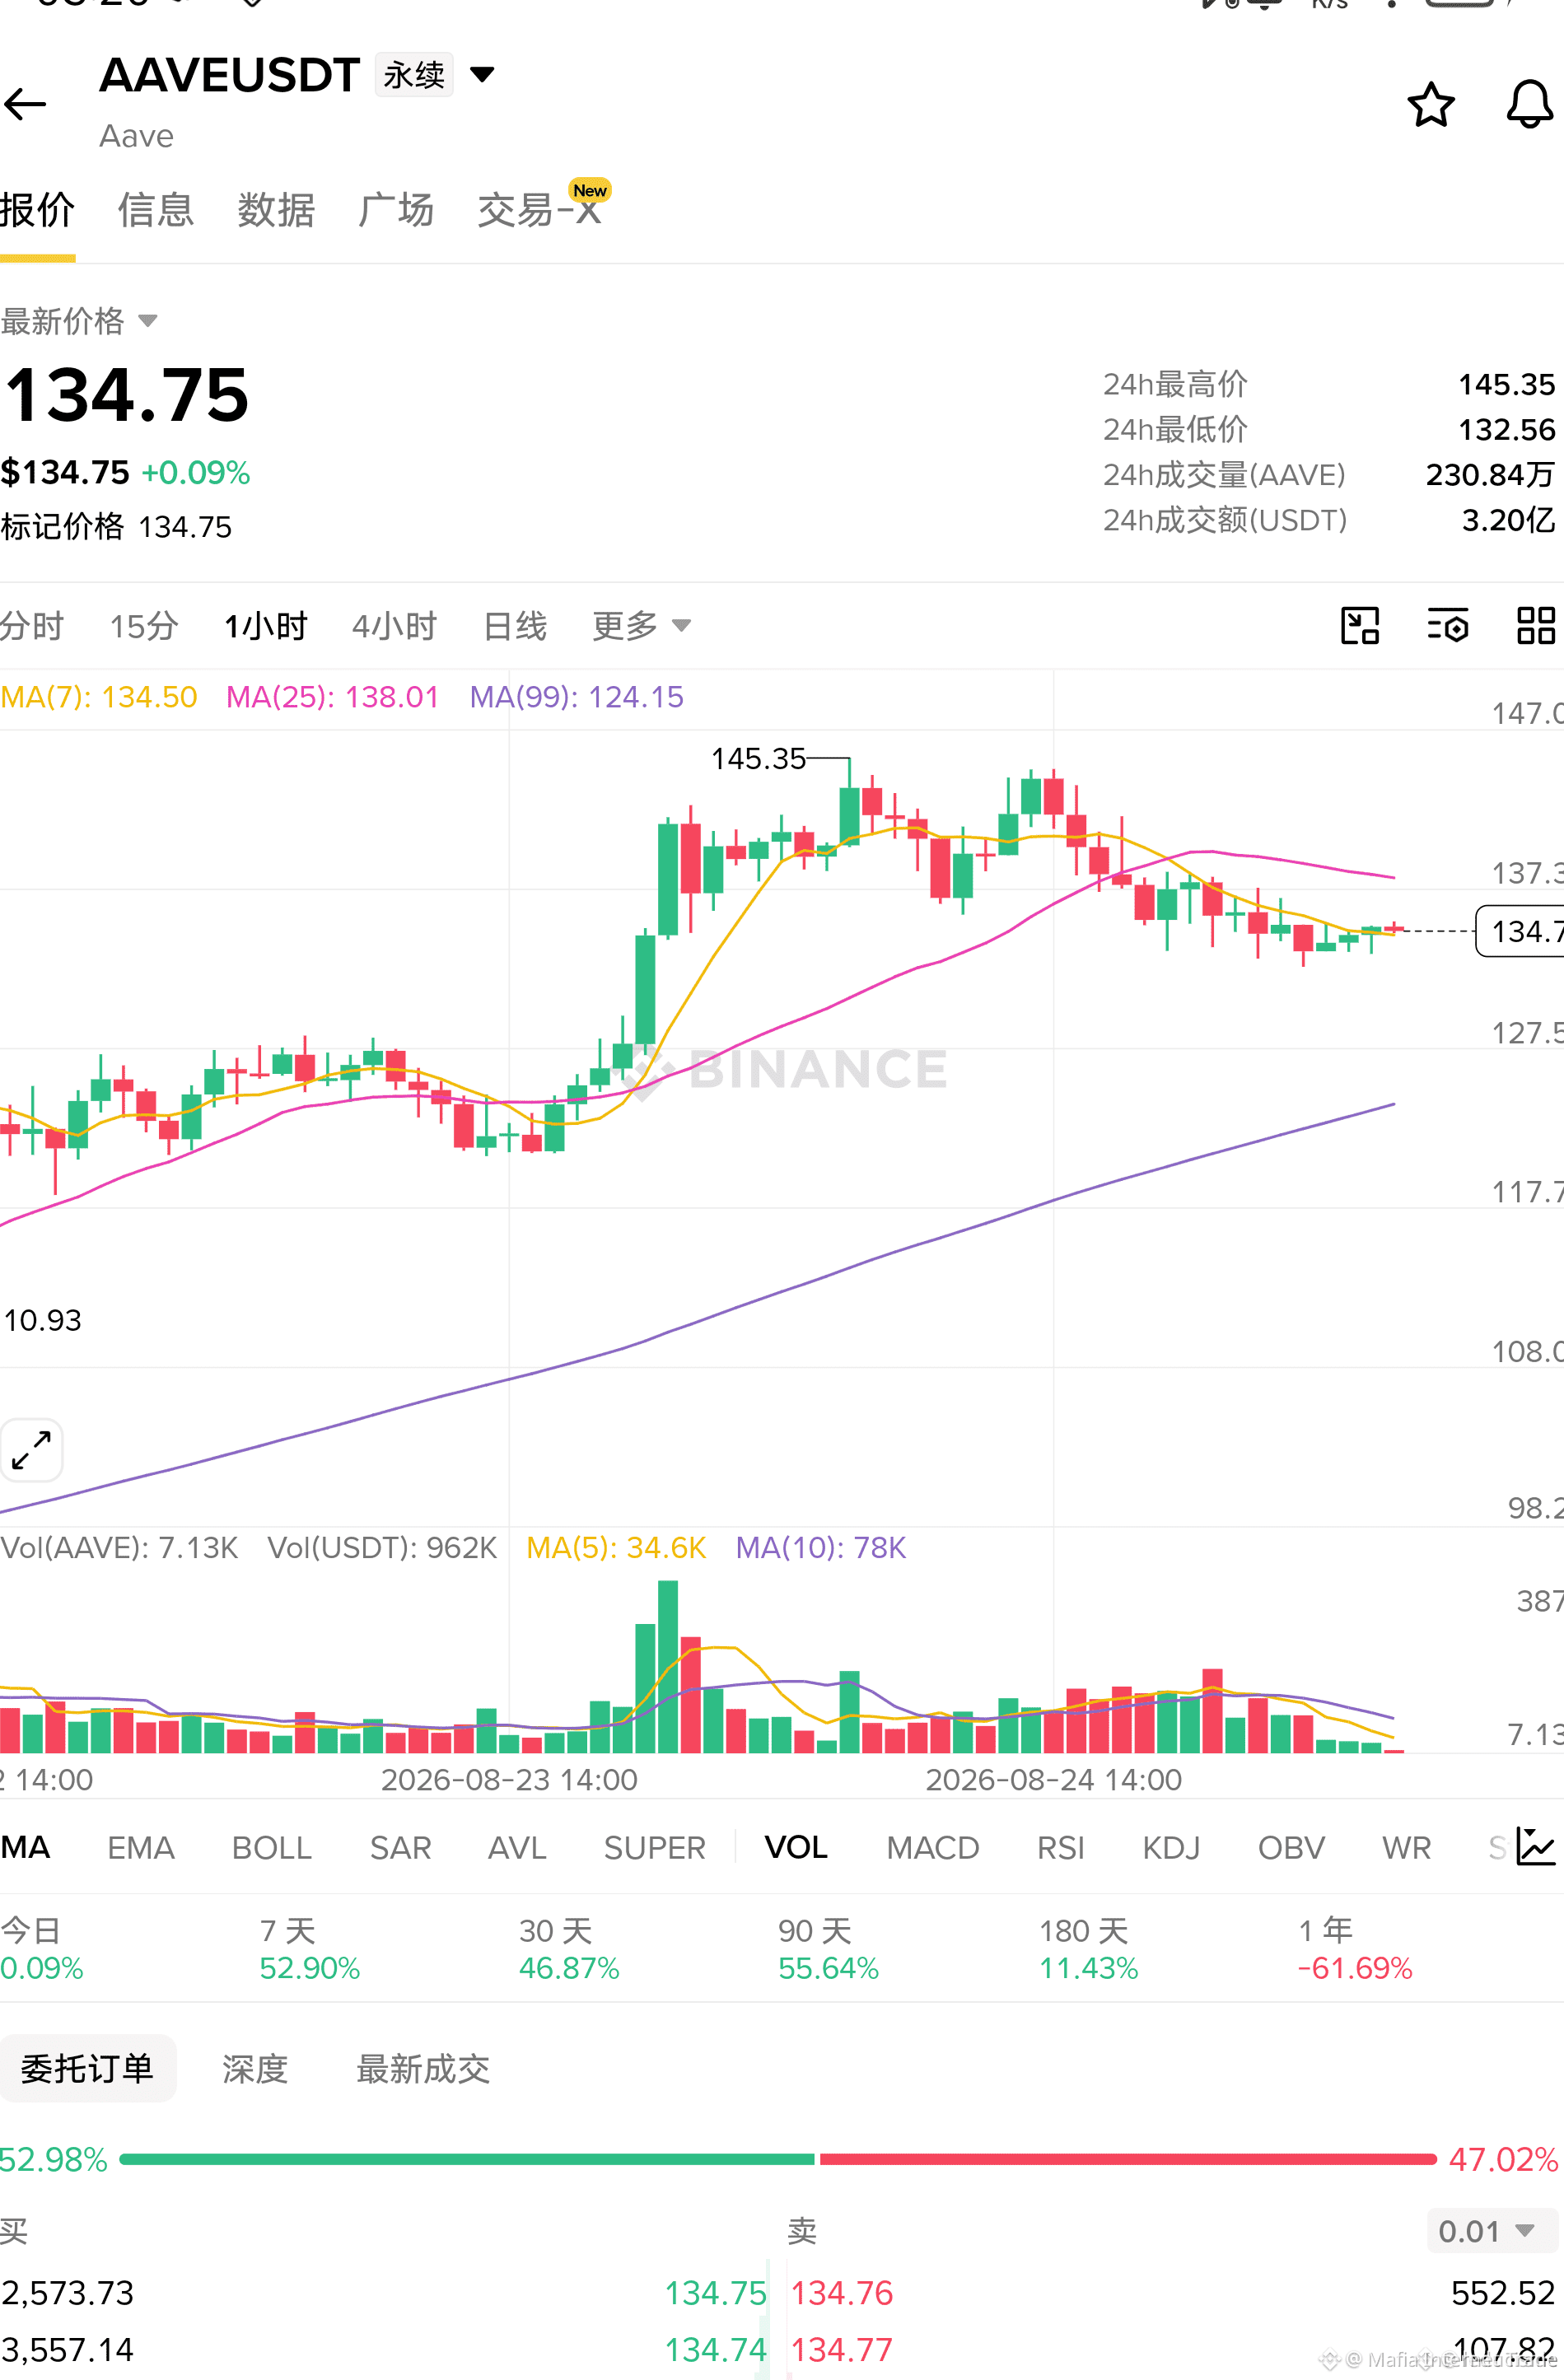This screenshot has height=2380, width=1564.
Task: Click MA(25): 138.01 legend label
Action: (x=333, y=697)
